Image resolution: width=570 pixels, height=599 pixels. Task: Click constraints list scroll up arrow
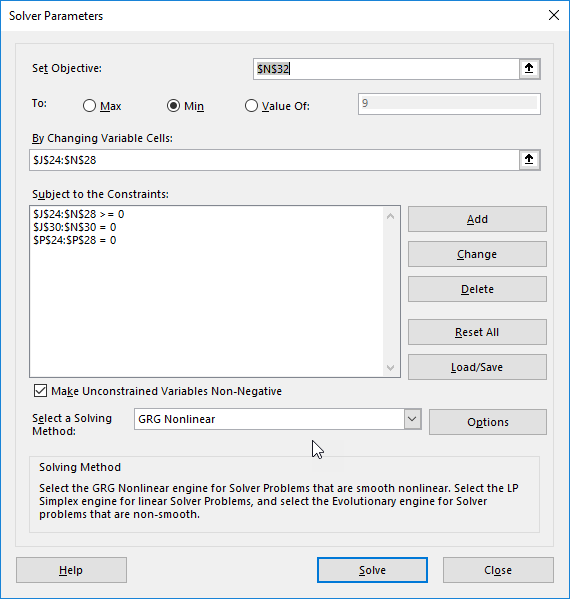pos(390,216)
